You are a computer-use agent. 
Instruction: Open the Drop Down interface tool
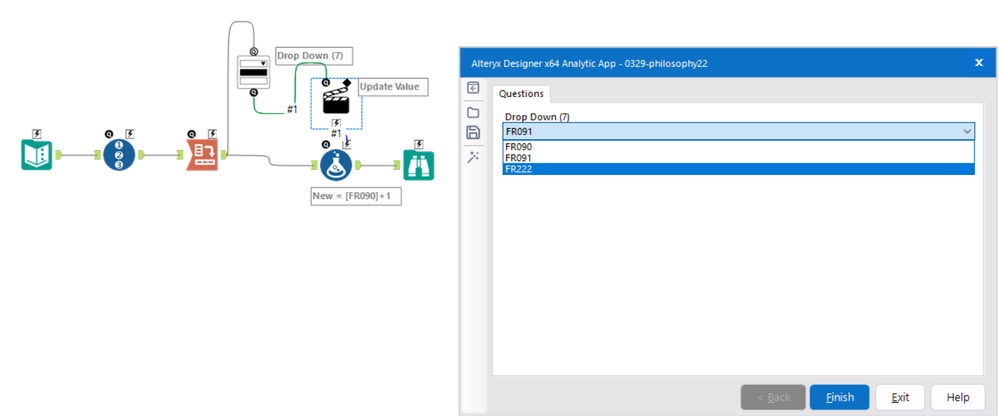(x=254, y=71)
